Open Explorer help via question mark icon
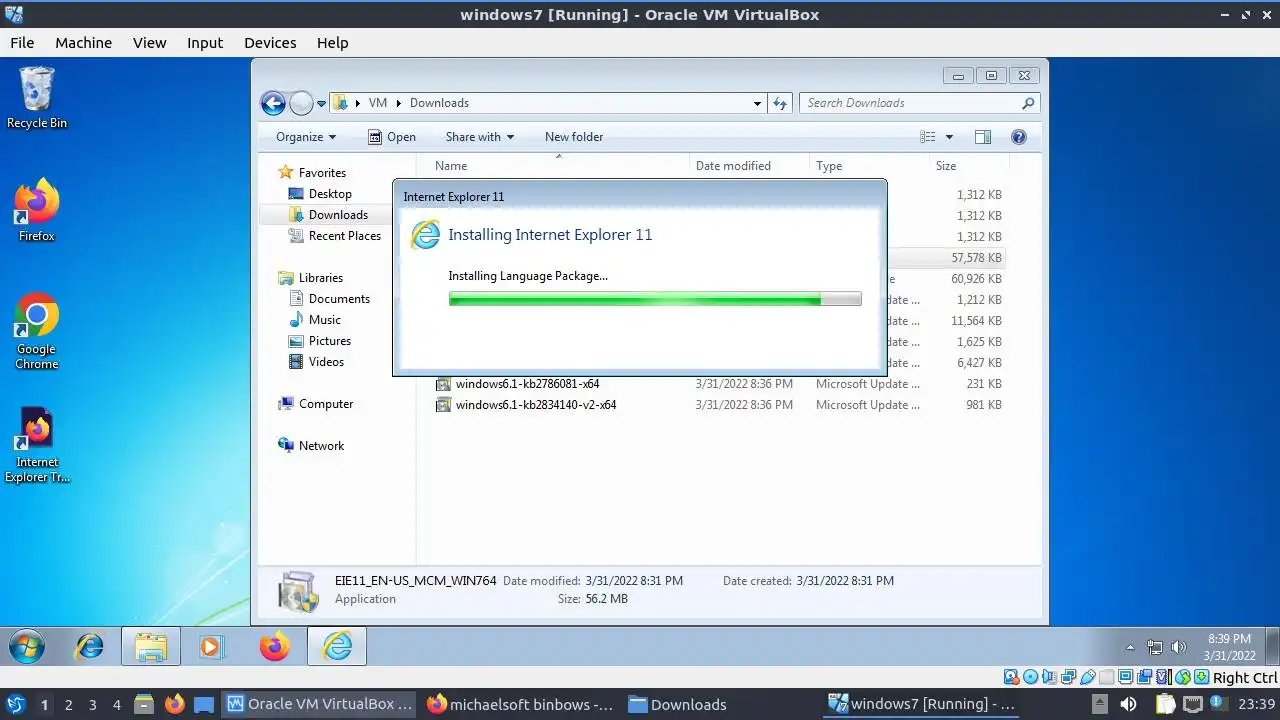Screen dimensions: 1280x720 coord(1019,137)
